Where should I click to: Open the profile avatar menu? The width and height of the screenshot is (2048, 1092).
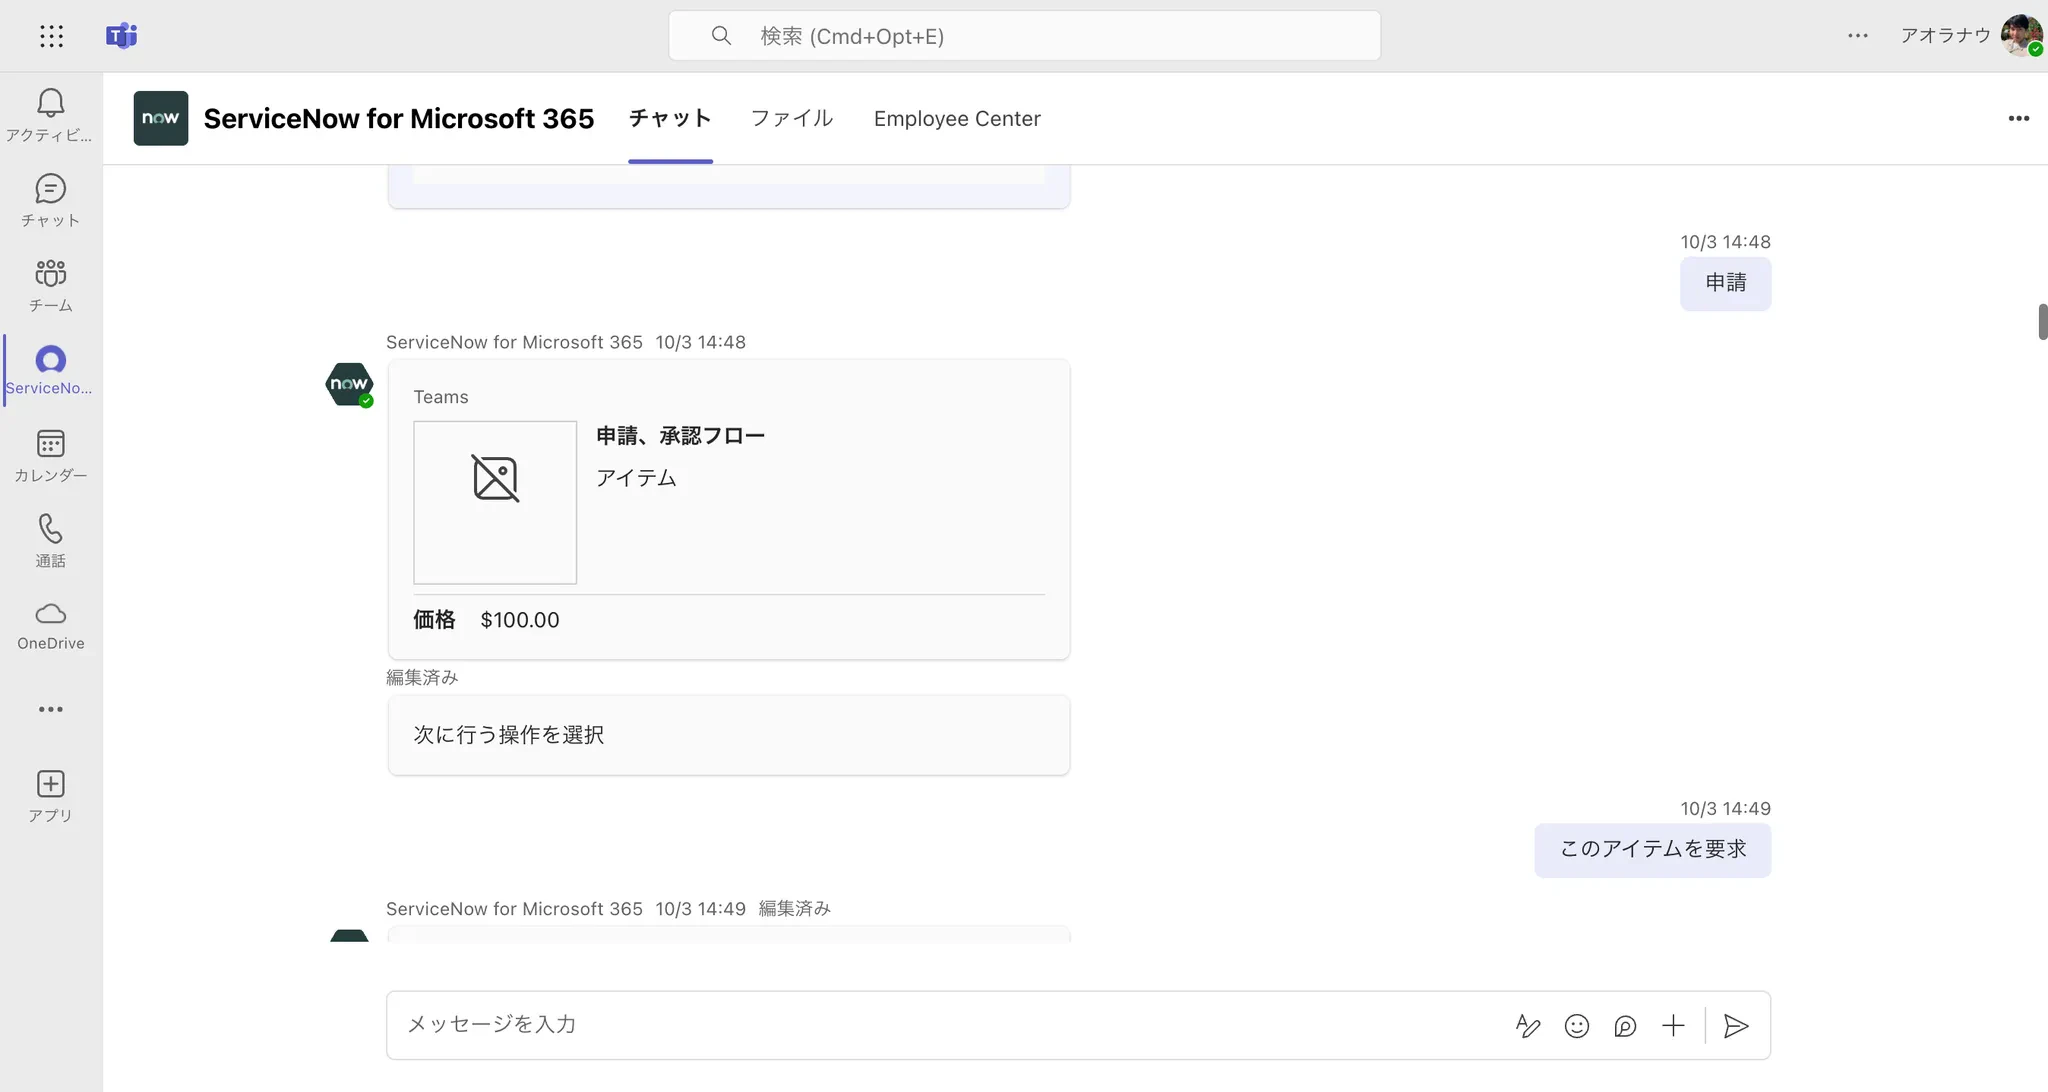(x=2021, y=36)
